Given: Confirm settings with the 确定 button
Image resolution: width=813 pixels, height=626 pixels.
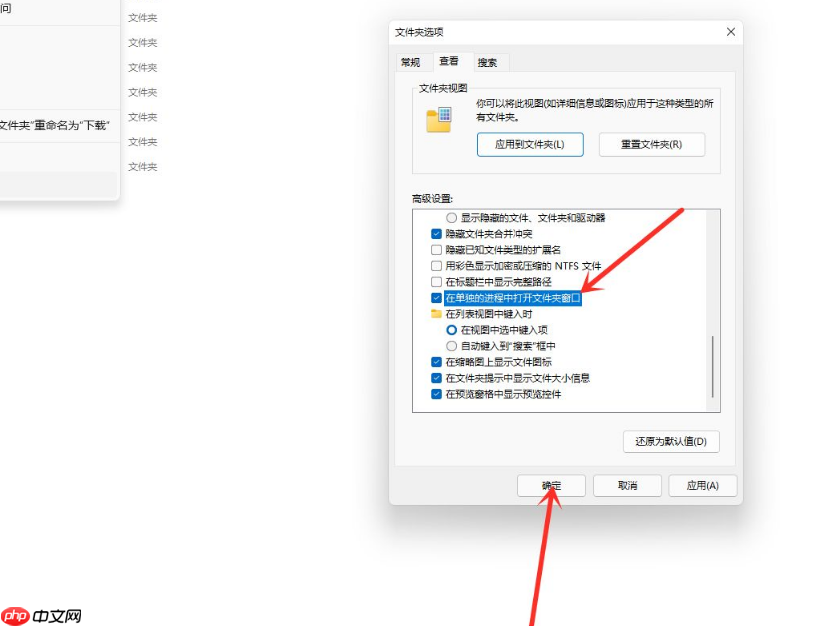Looking at the screenshot, I should tap(550, 485).
